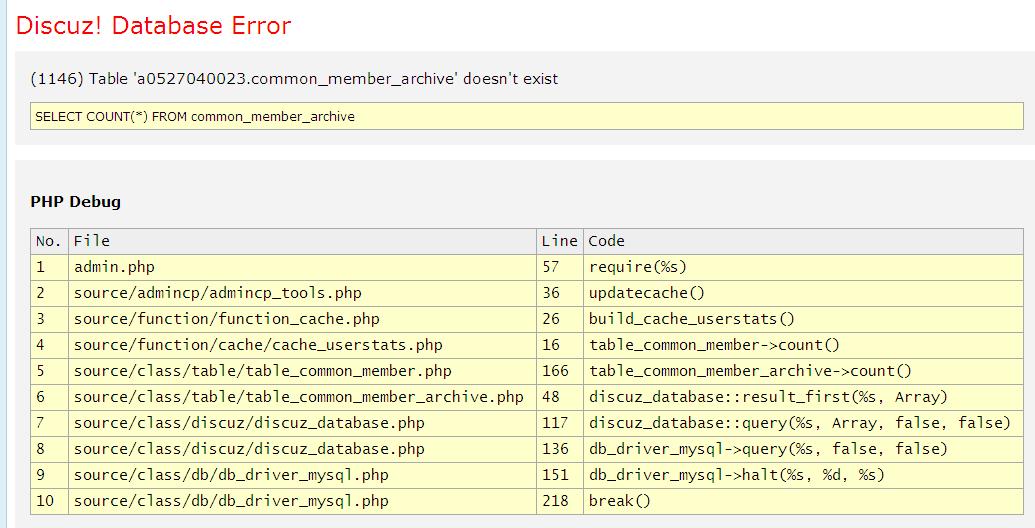Select db_driver_mysql.php file cell in row 9

302,475
